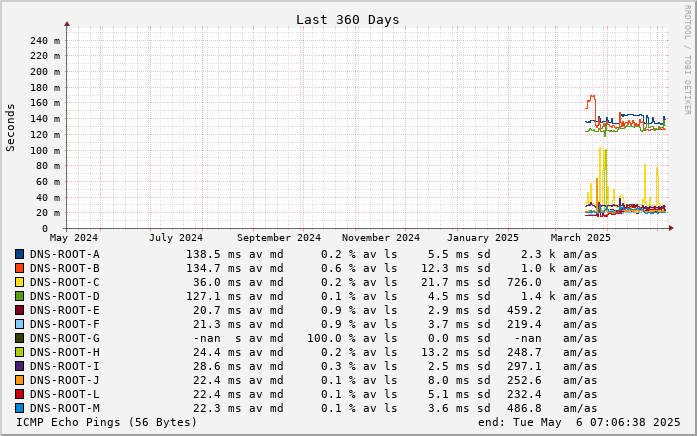Click the DNS-ROOT-F light blue color swatch
The width and height of the screenshot is (697, 436).
[x=20, y=324]
